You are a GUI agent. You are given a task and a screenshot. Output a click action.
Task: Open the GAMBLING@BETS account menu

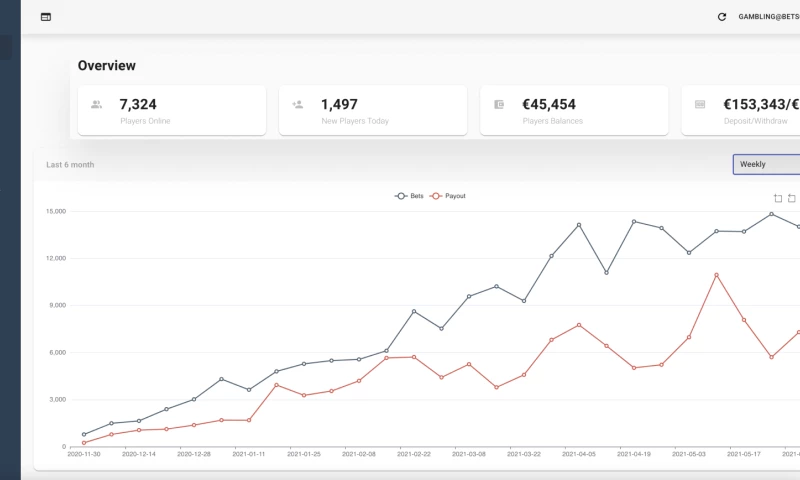[x=768, y=17]
